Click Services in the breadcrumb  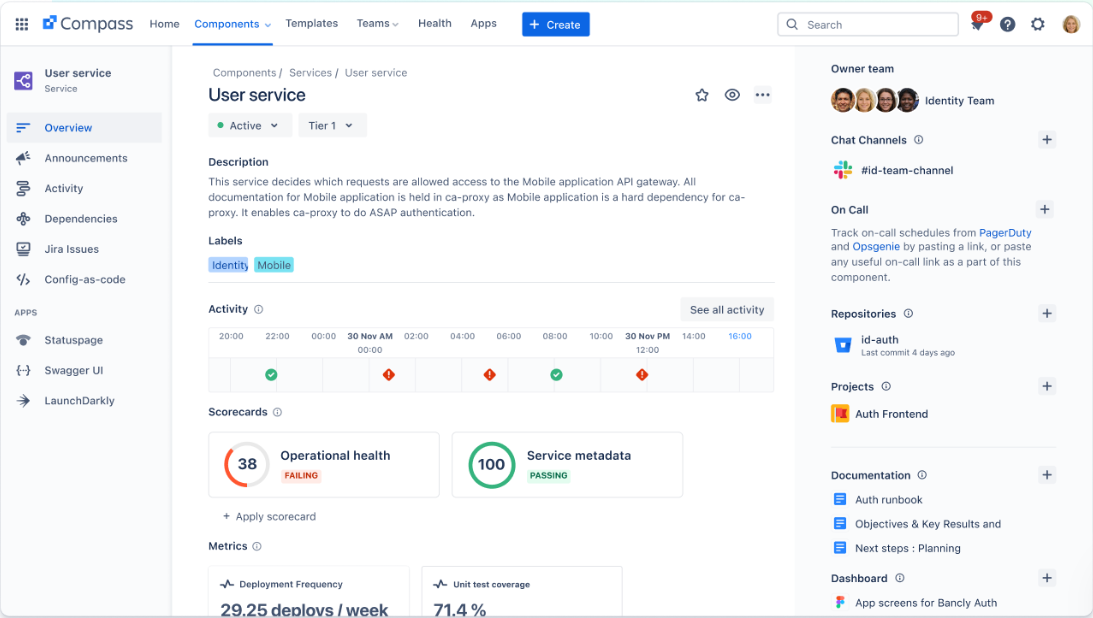coord(310,72)
